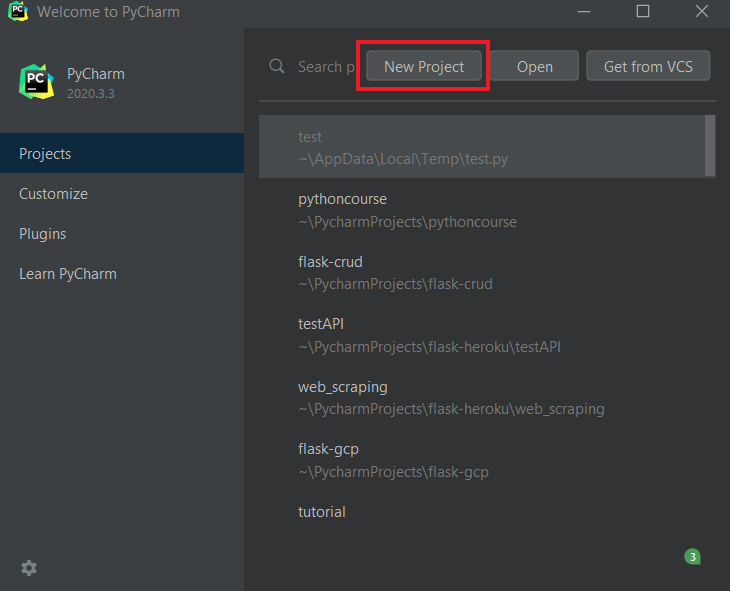Viewport: 730px width, 591px height.
Task: Click path ~\PycharmProjects\flask-heroku\testAPI
Action: point(429,346)
